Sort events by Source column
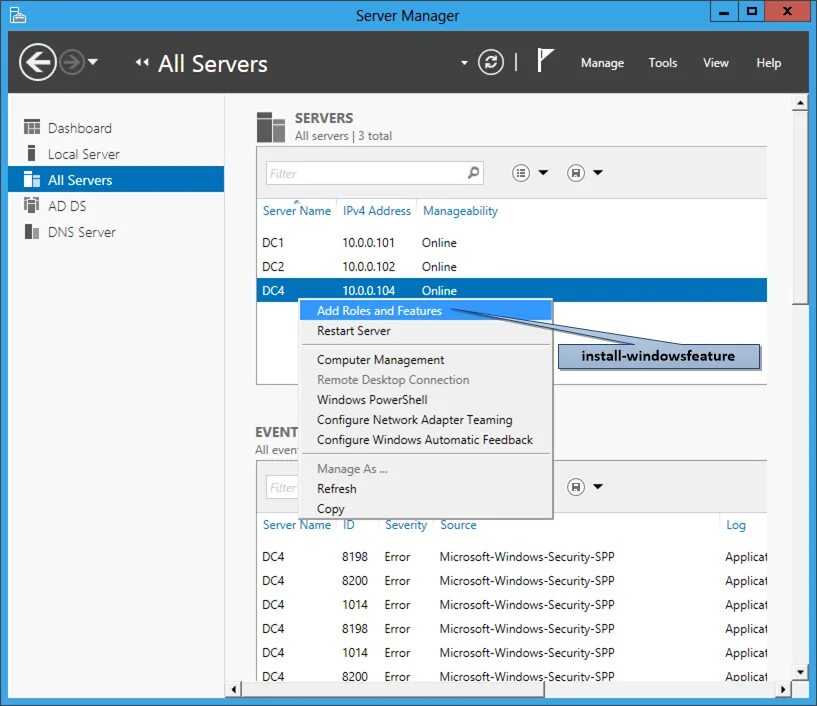Screen dimensions: 817x706 [x=458, y=525]
